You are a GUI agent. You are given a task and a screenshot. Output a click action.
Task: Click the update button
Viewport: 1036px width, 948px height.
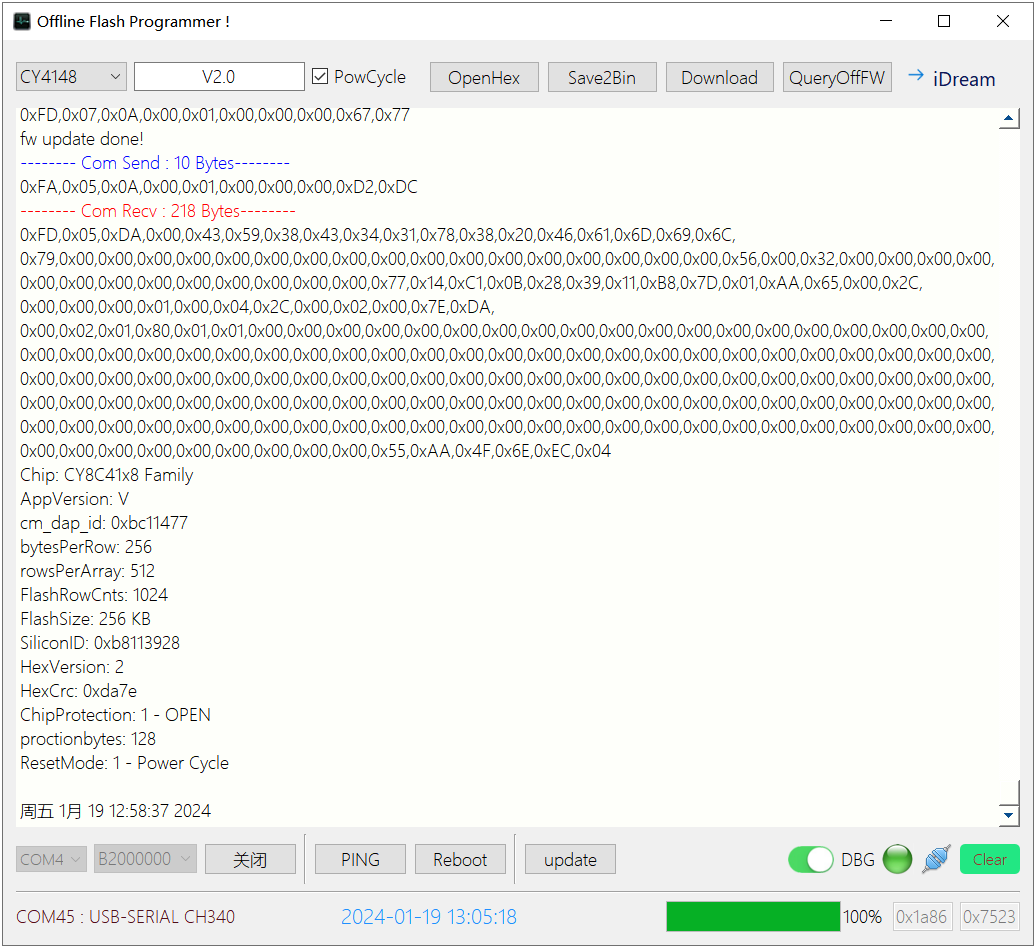point(570,859)
